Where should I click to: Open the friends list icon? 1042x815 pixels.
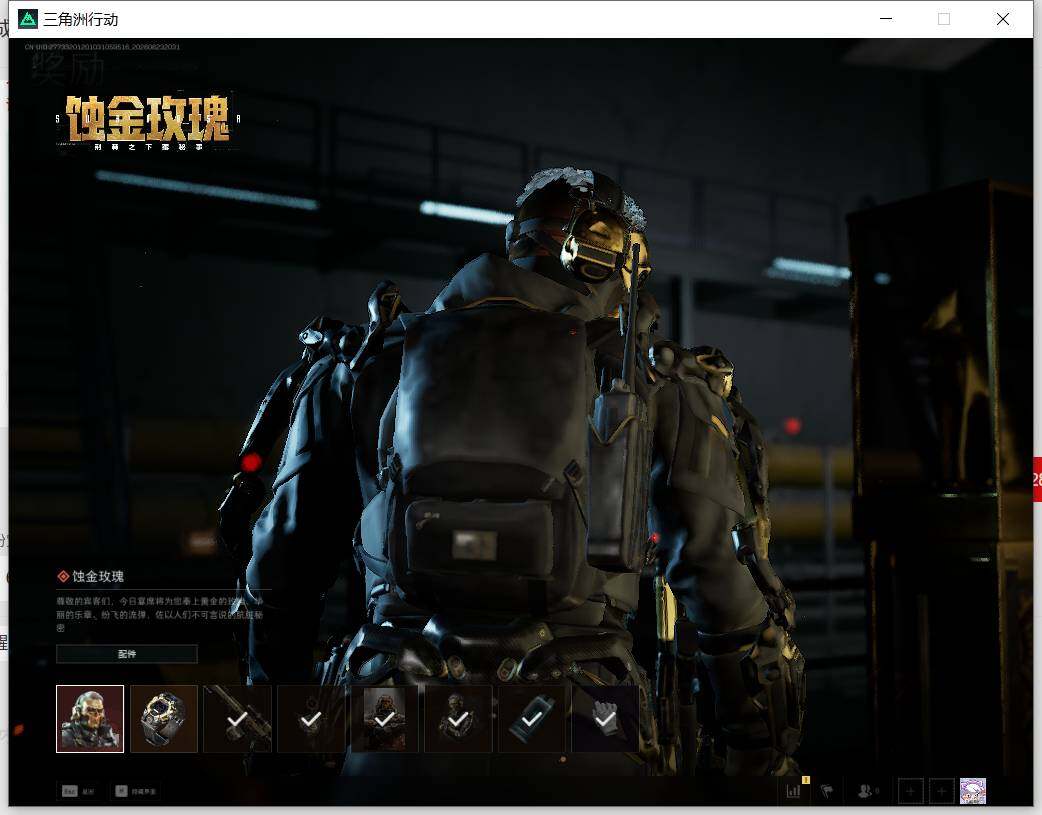(867, 791)
